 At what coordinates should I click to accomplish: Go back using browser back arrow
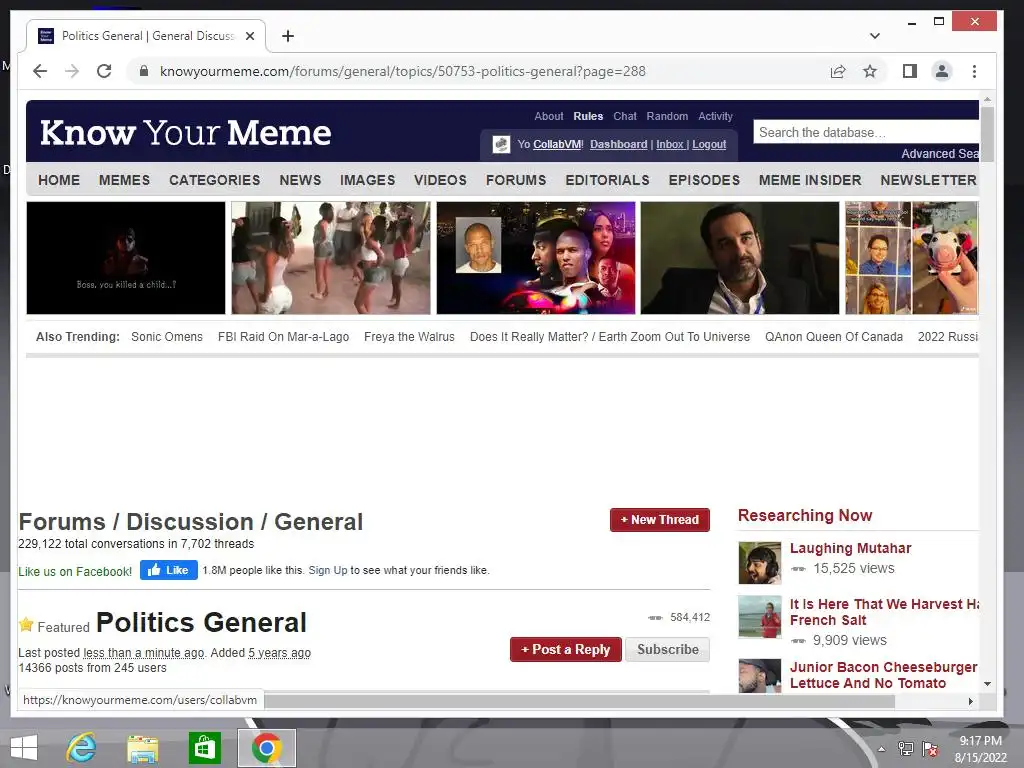point(40,71)
